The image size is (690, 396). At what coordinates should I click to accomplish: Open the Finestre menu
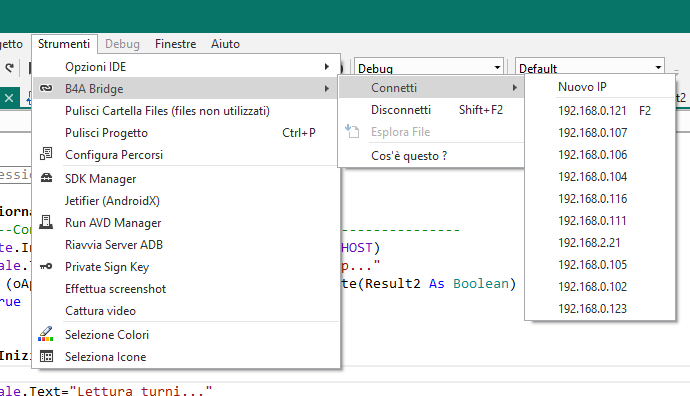coord(176,44)
